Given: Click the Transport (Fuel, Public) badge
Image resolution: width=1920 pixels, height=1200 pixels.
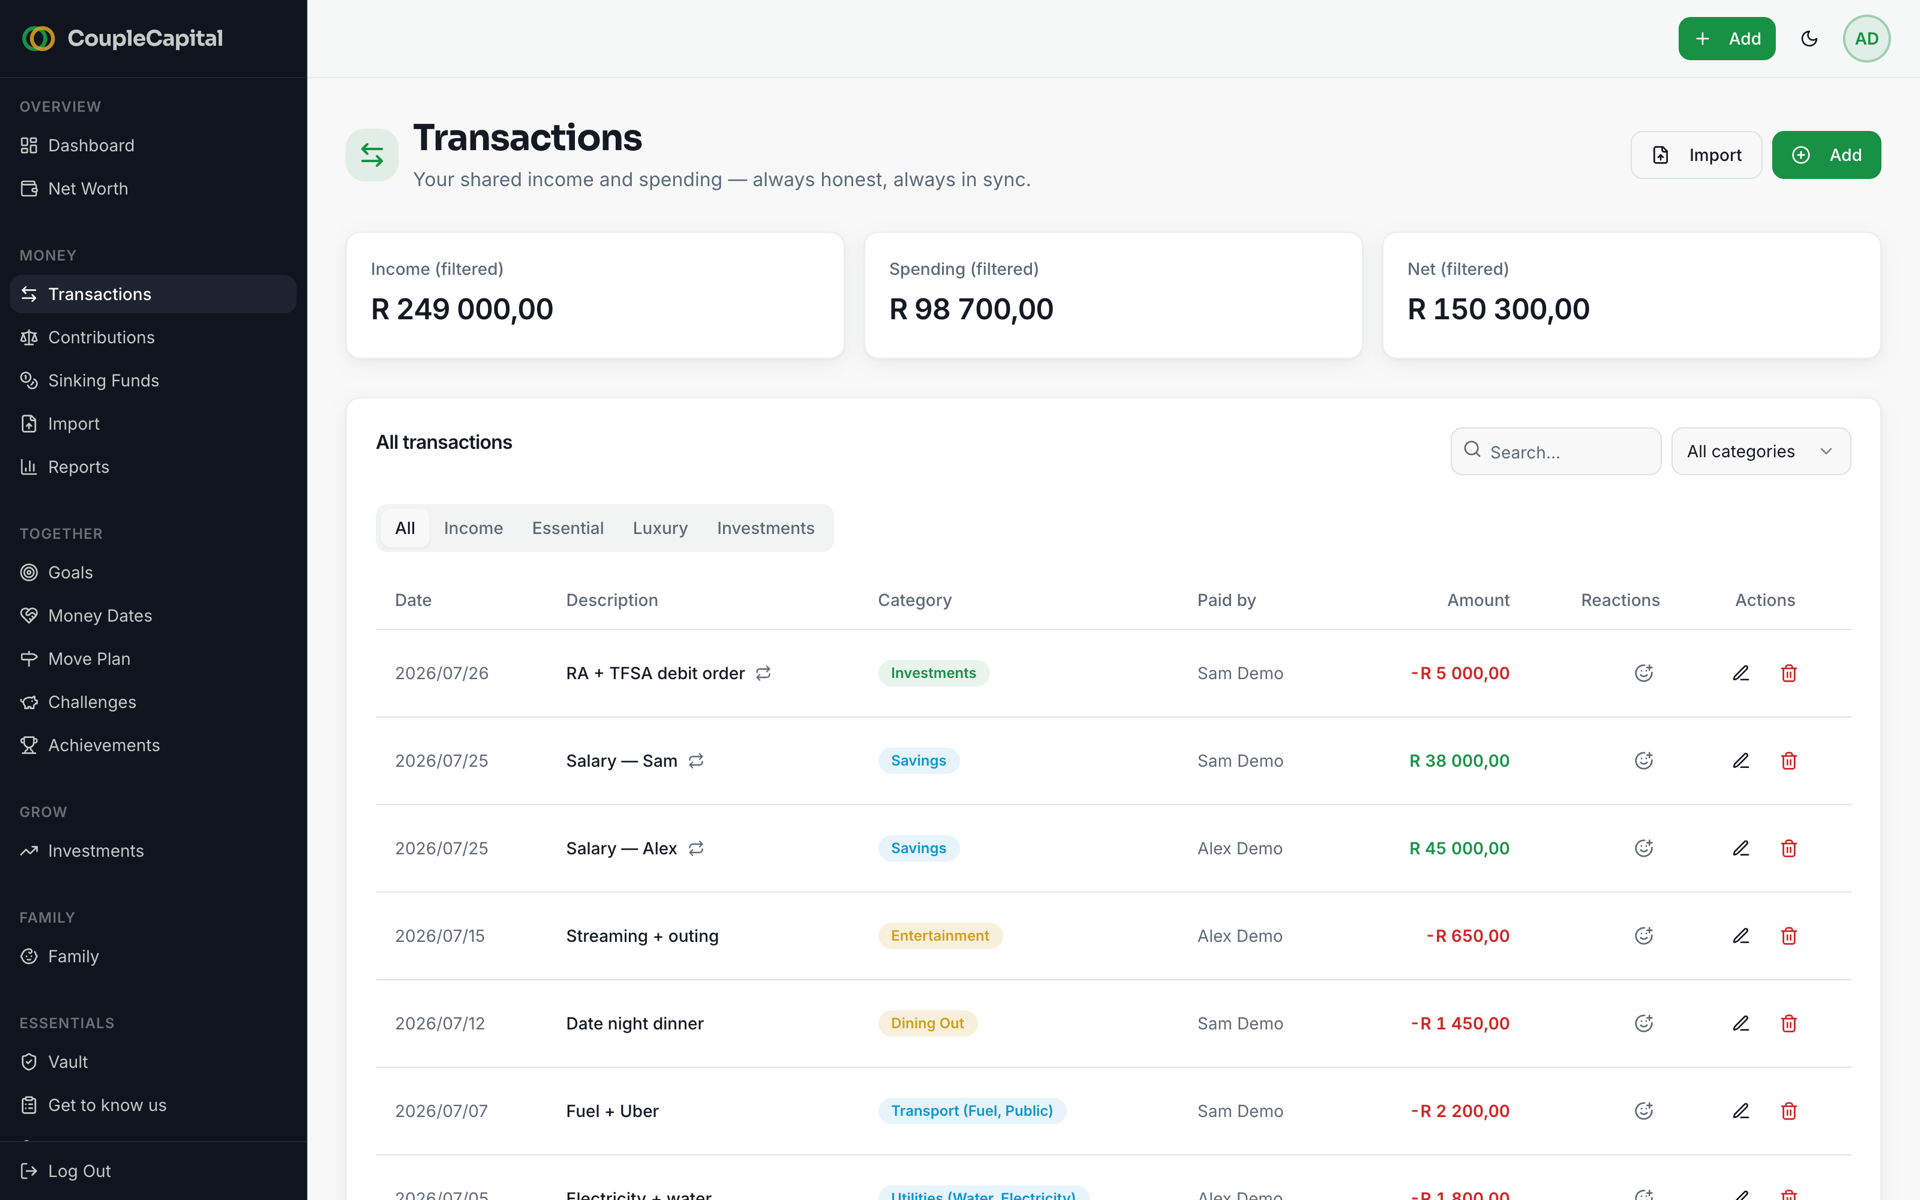Looking at the screenshot, I should pos(972,1110).
